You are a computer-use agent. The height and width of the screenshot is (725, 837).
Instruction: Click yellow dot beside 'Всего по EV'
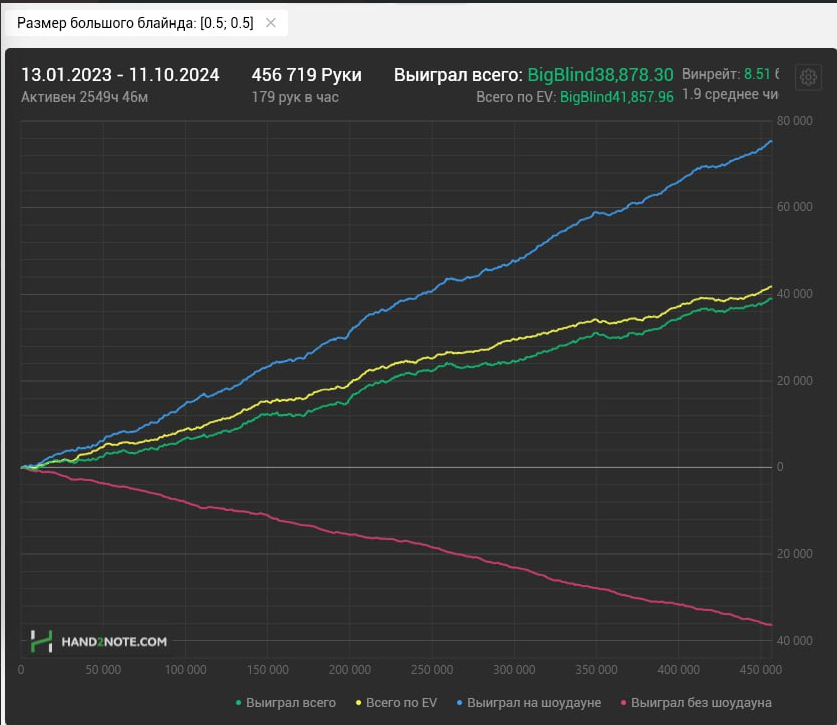(x=359, y=703)
